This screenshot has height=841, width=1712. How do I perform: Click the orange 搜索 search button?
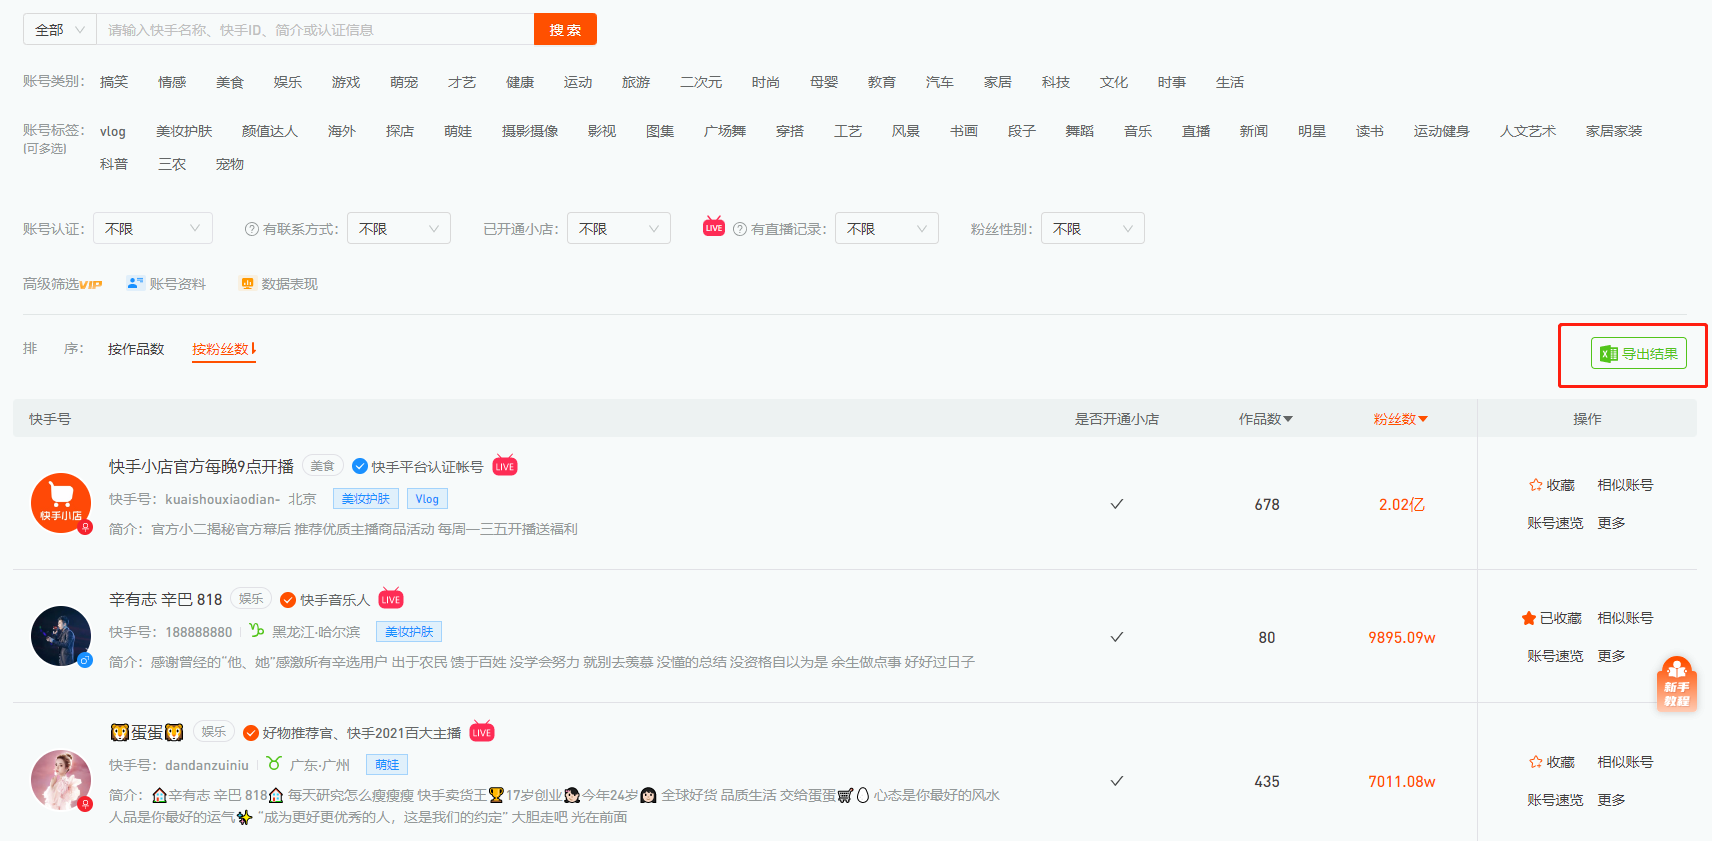pyautogui.click(x=565, y=30)
